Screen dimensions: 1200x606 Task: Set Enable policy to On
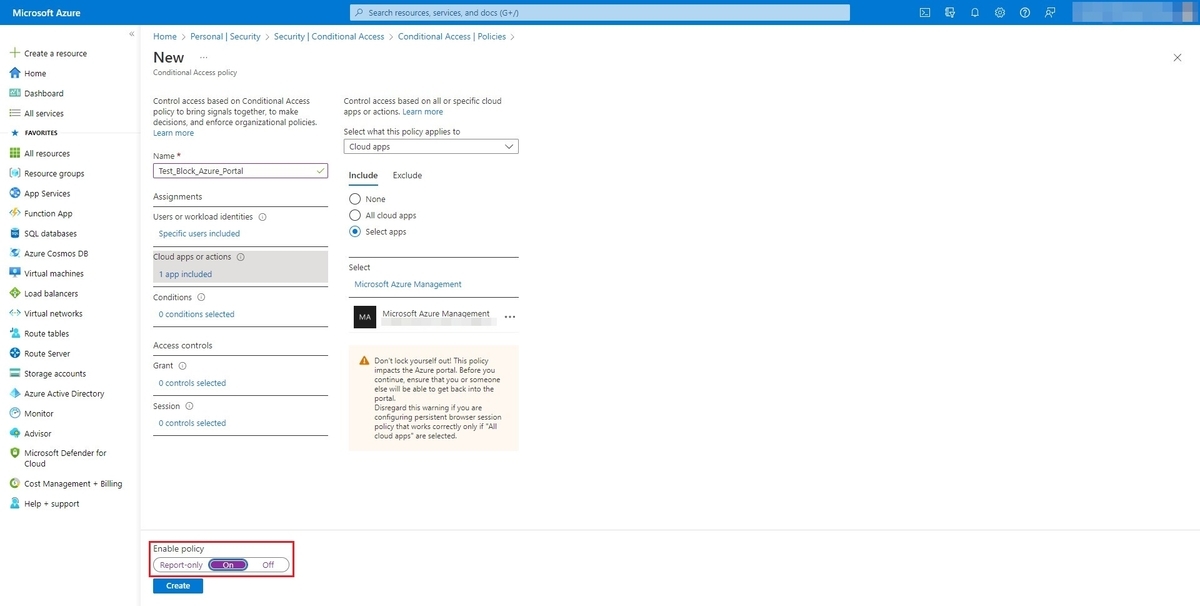tap(228, 565)
